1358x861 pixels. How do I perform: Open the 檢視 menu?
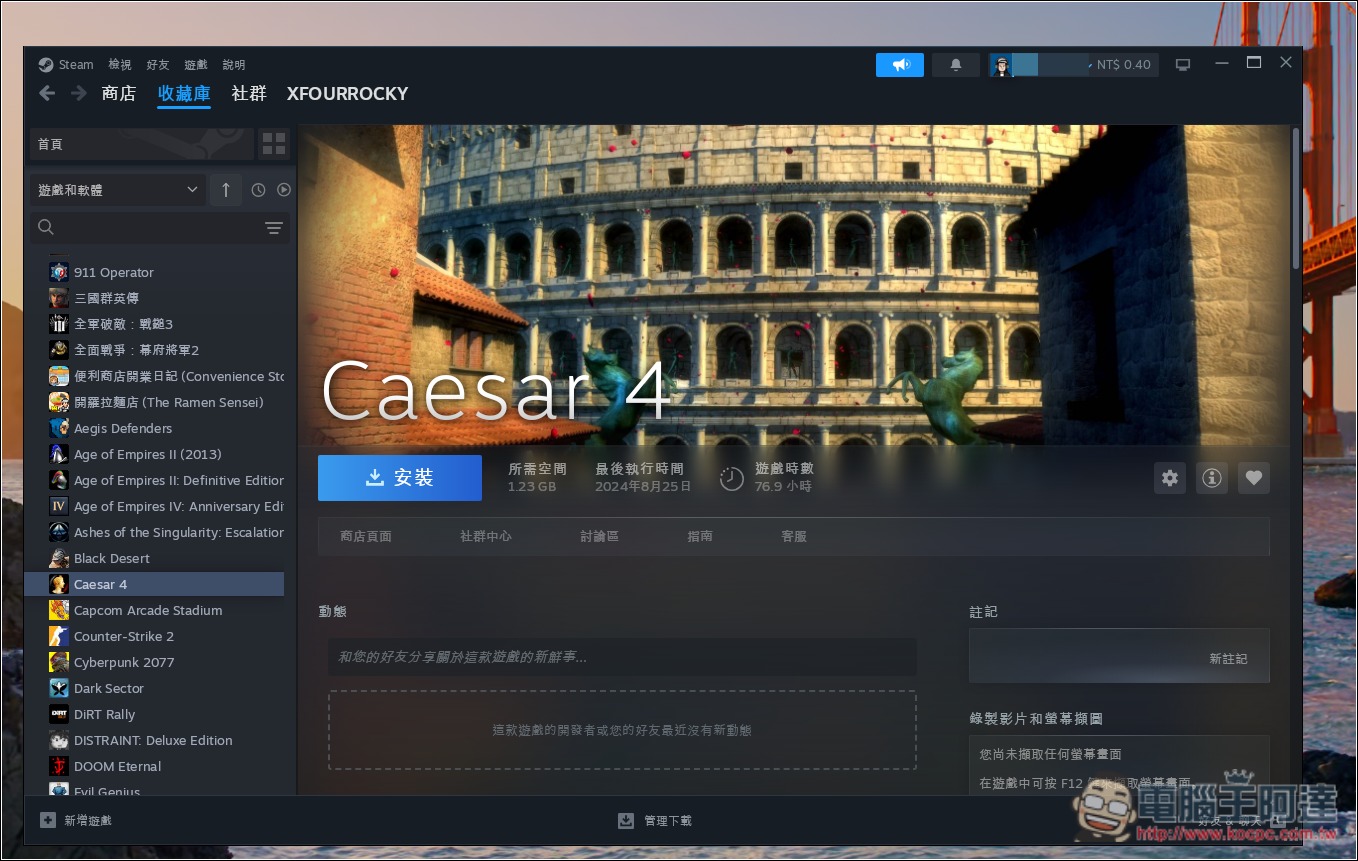120,65
